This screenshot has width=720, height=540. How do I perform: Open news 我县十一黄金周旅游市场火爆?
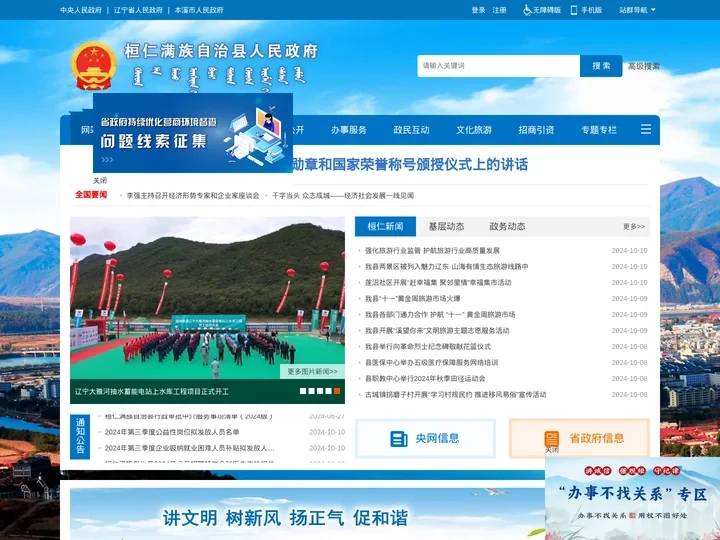(412, 298)
